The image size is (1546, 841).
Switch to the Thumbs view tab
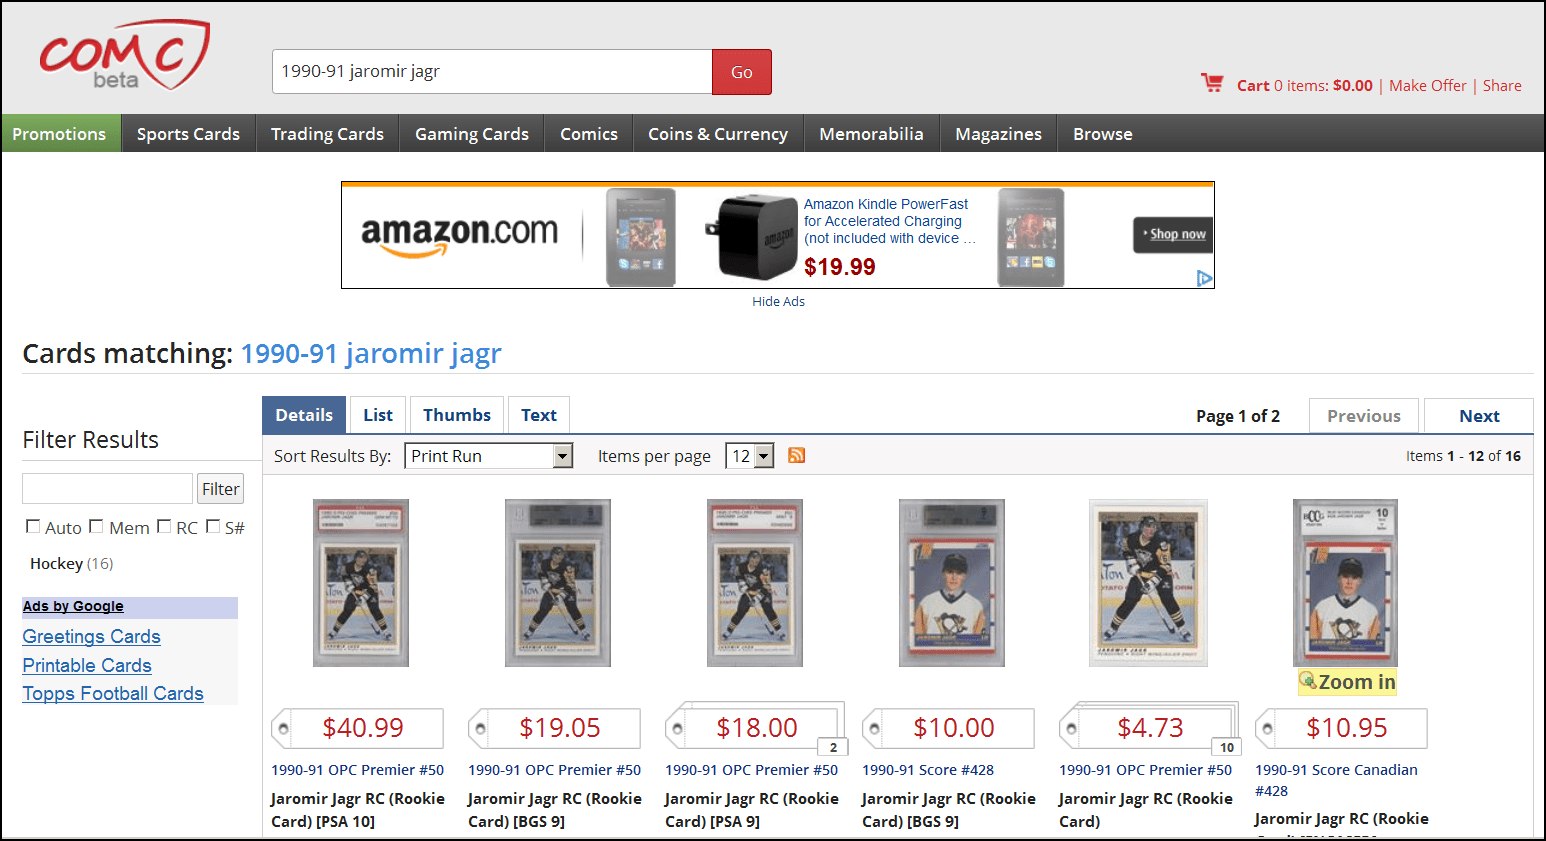(x=456, y=415)
